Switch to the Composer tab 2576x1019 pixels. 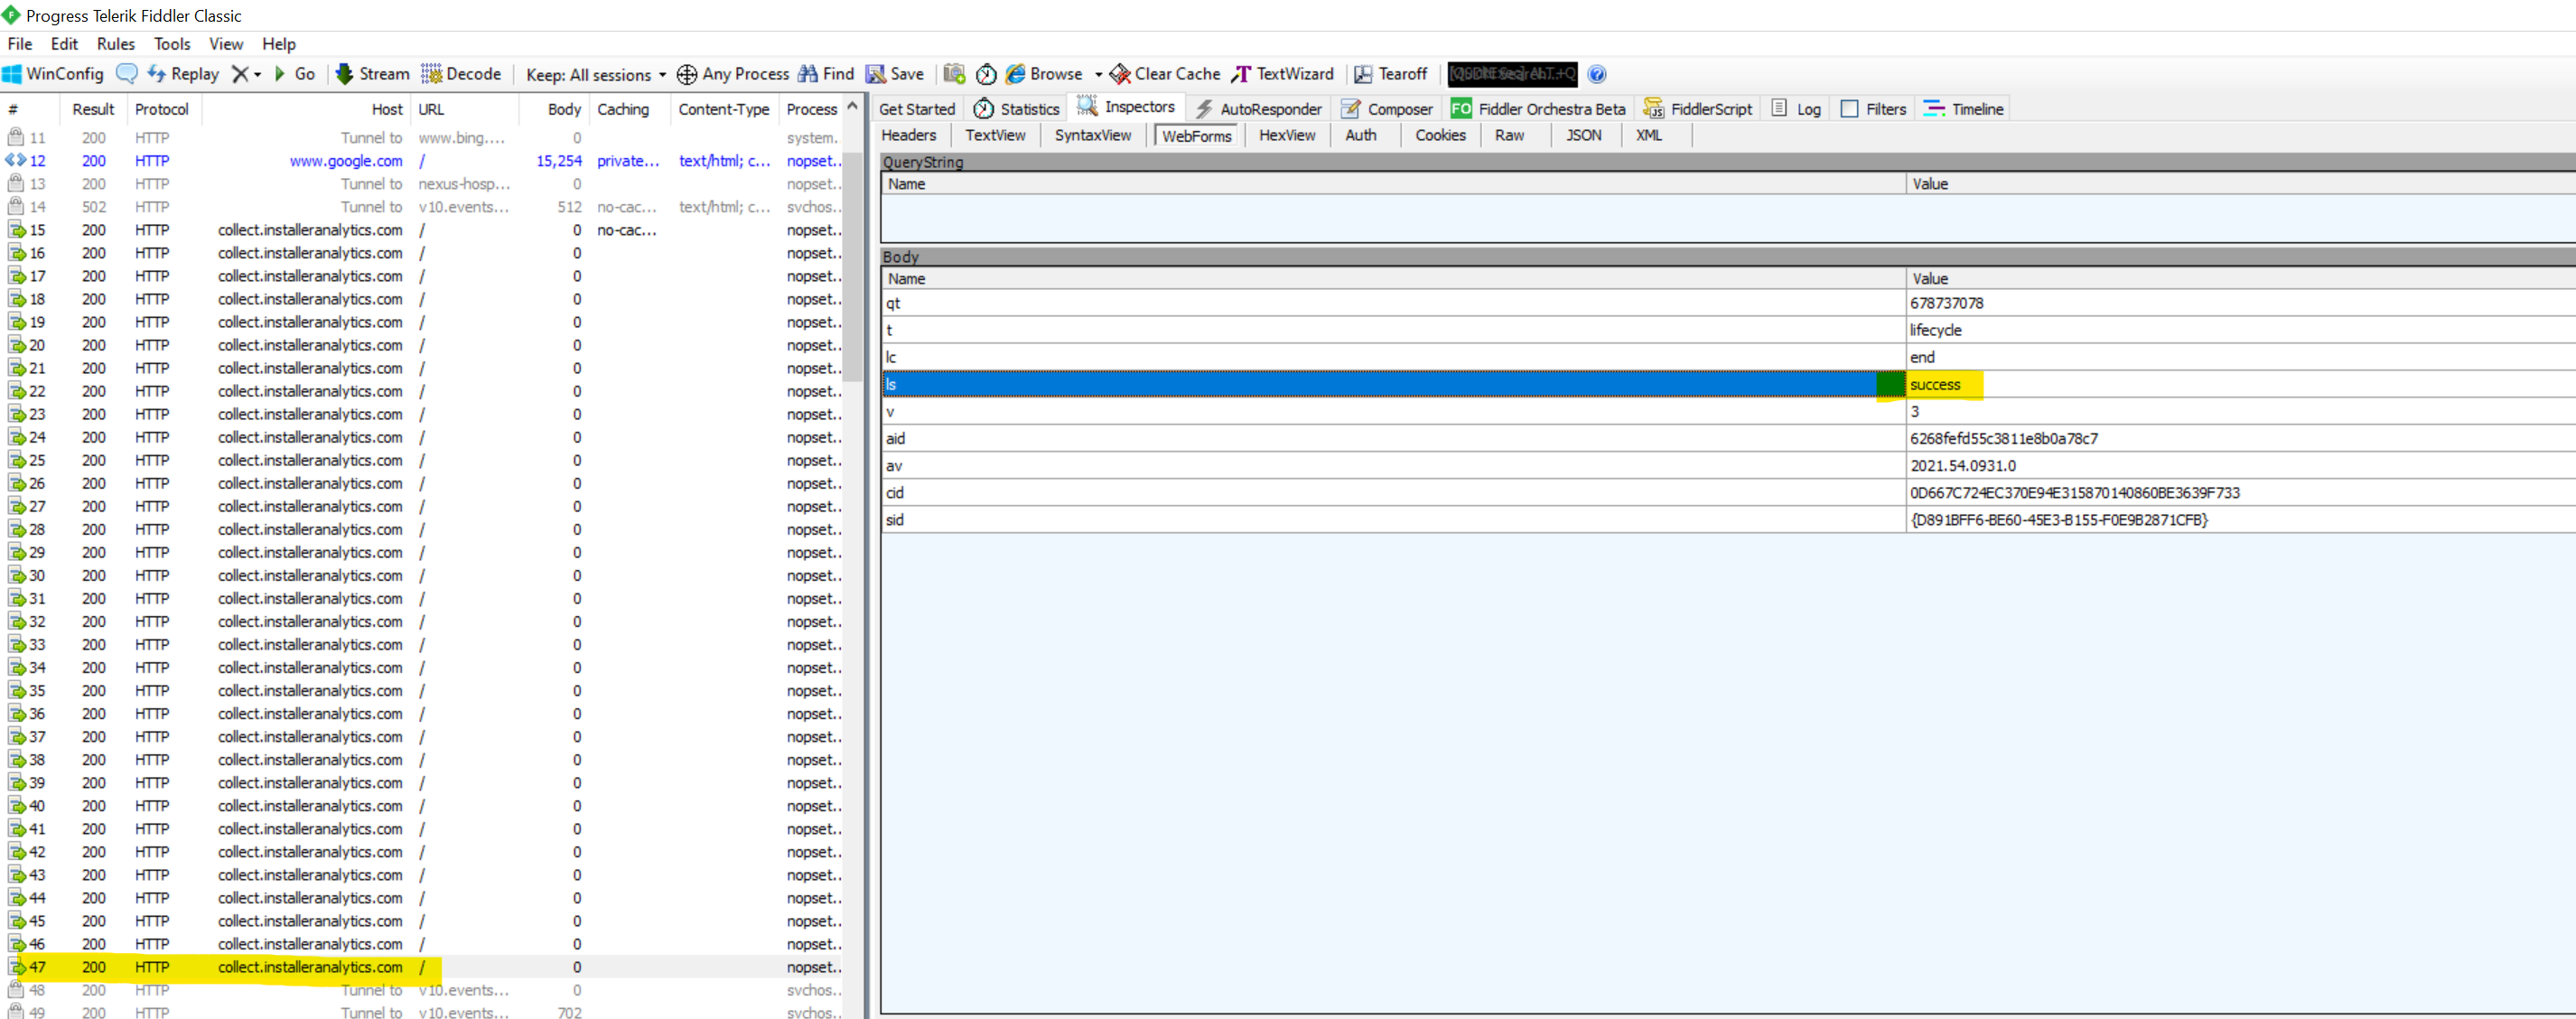[x=1387, y=109]
